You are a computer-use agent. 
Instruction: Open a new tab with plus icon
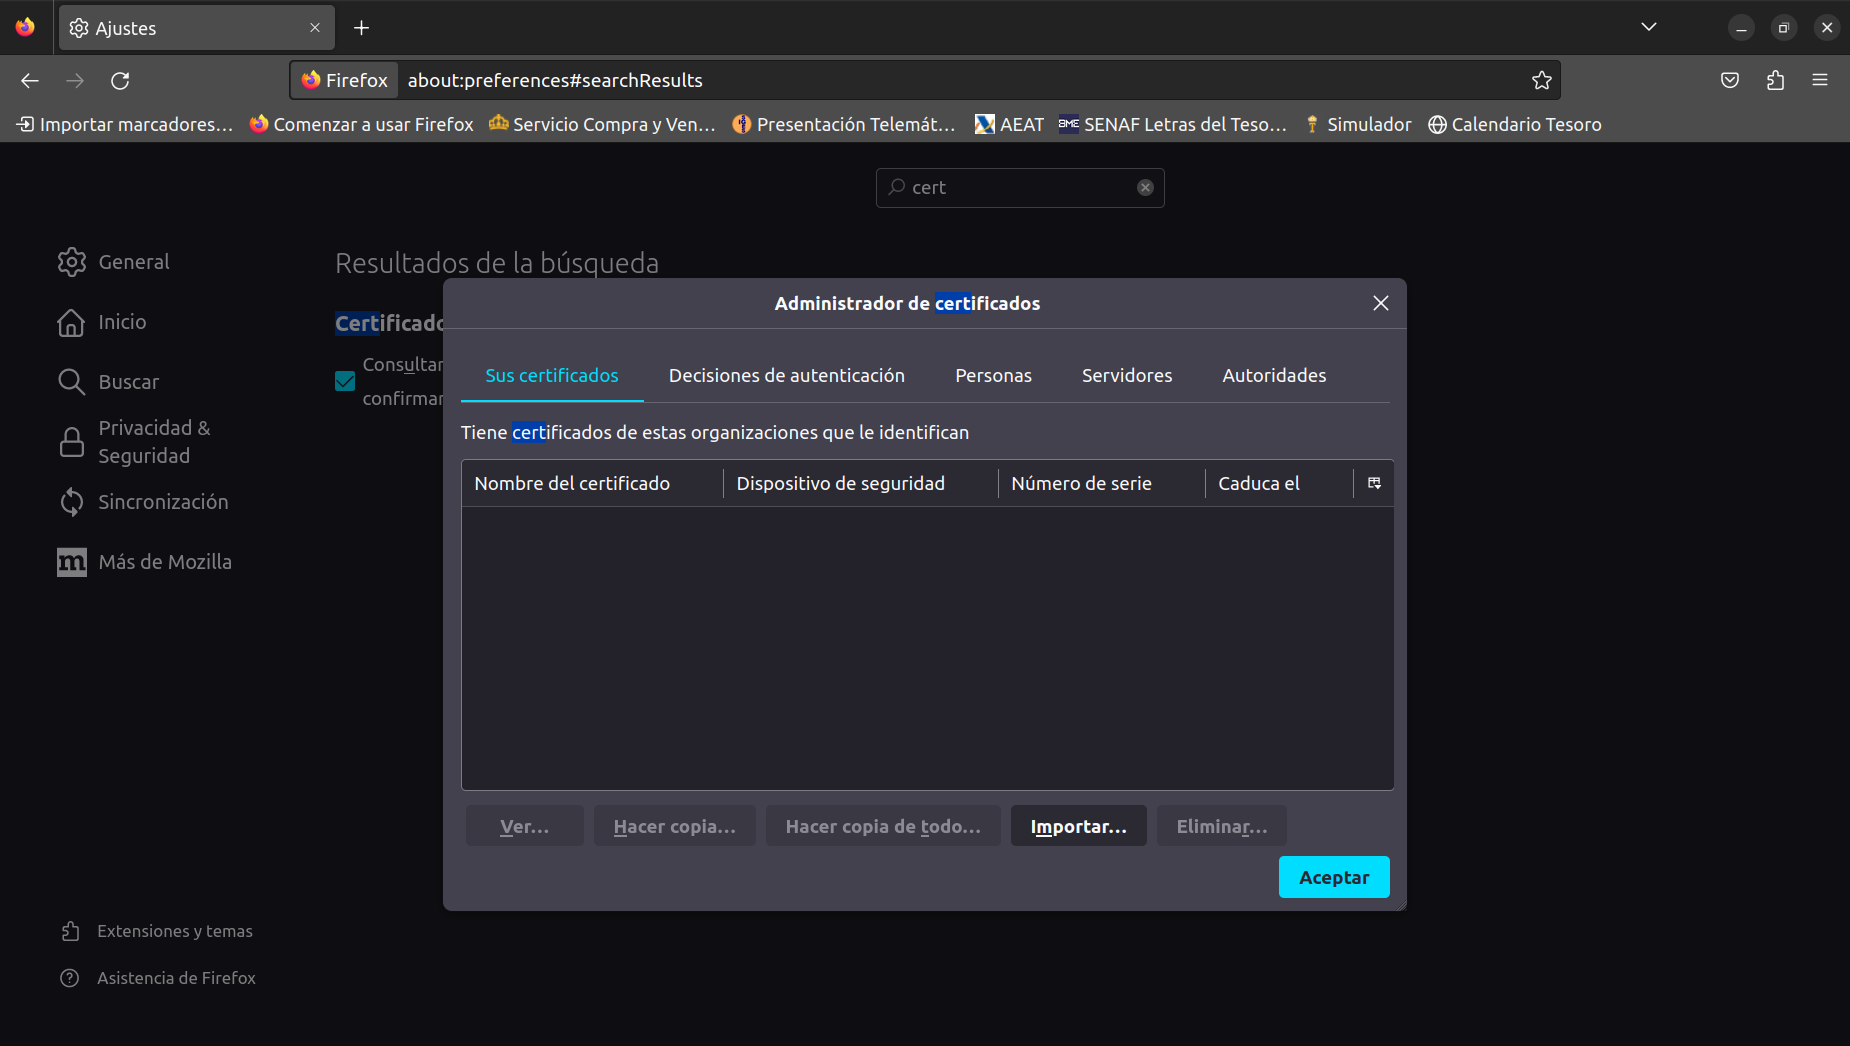362,28
